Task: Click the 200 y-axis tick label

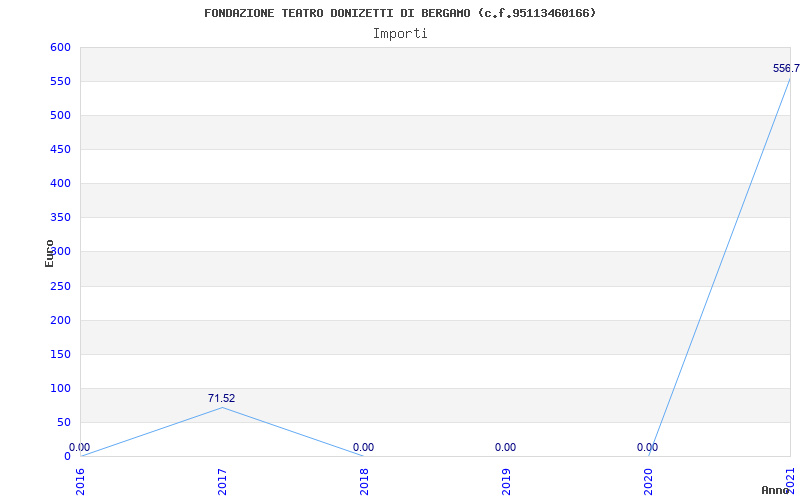Action: [60, 320]
